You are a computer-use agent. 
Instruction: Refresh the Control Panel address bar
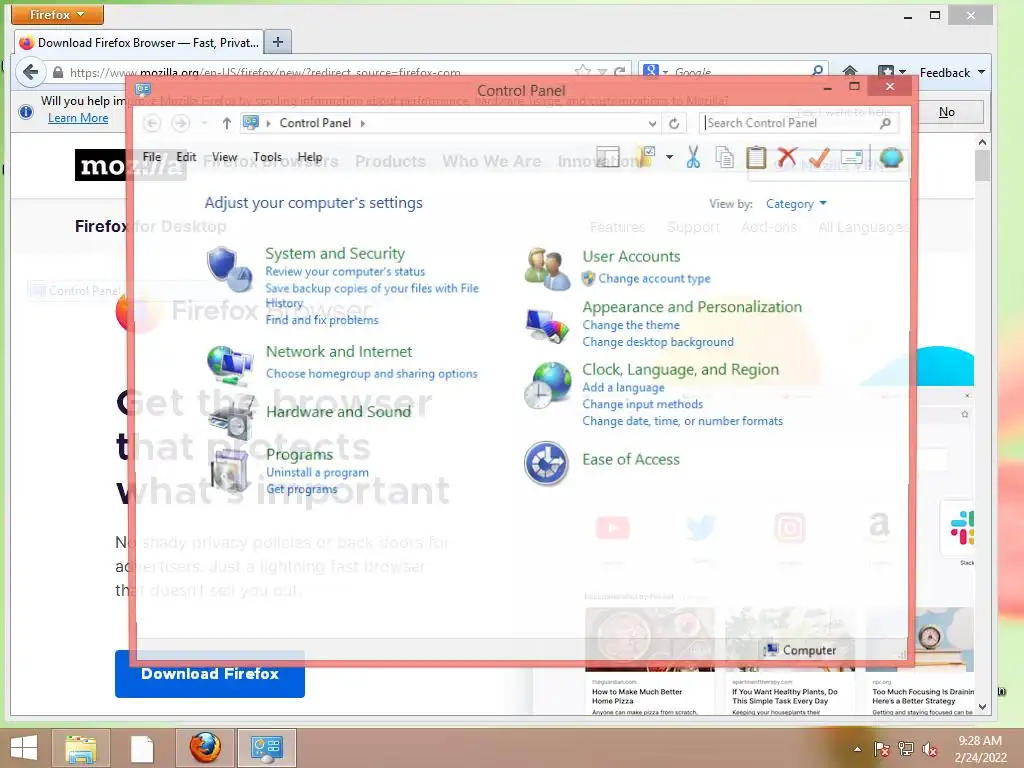tap(674, 123)
